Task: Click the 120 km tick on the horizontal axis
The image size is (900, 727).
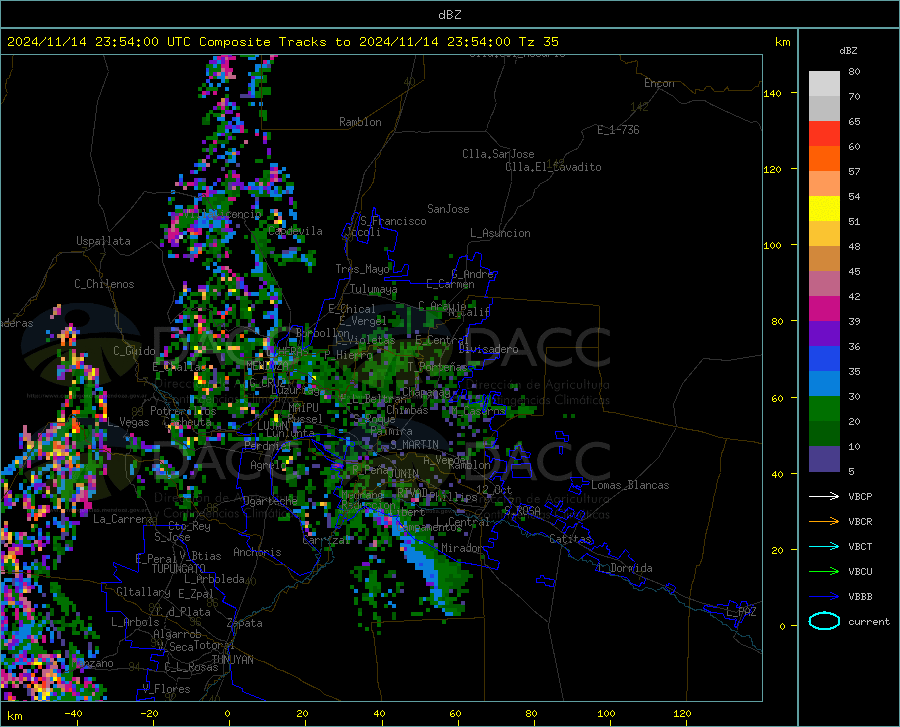Action: click(682, 713)
